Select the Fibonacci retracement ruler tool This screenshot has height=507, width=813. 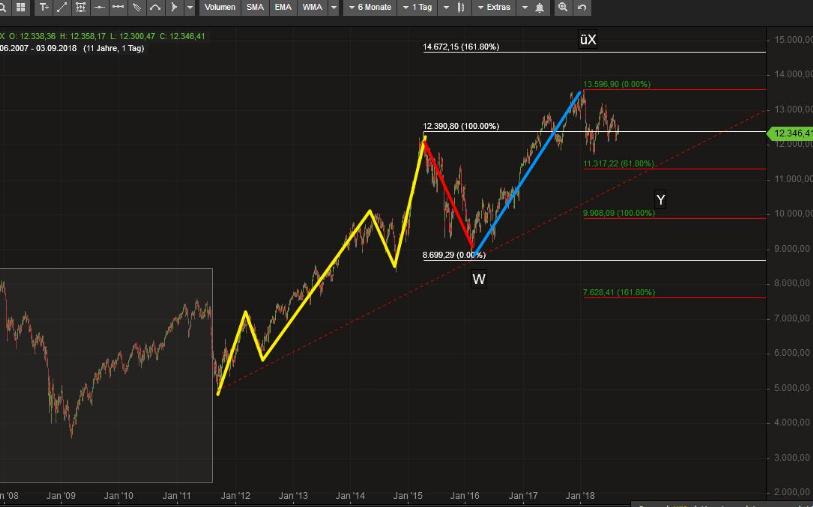(136, 7)
